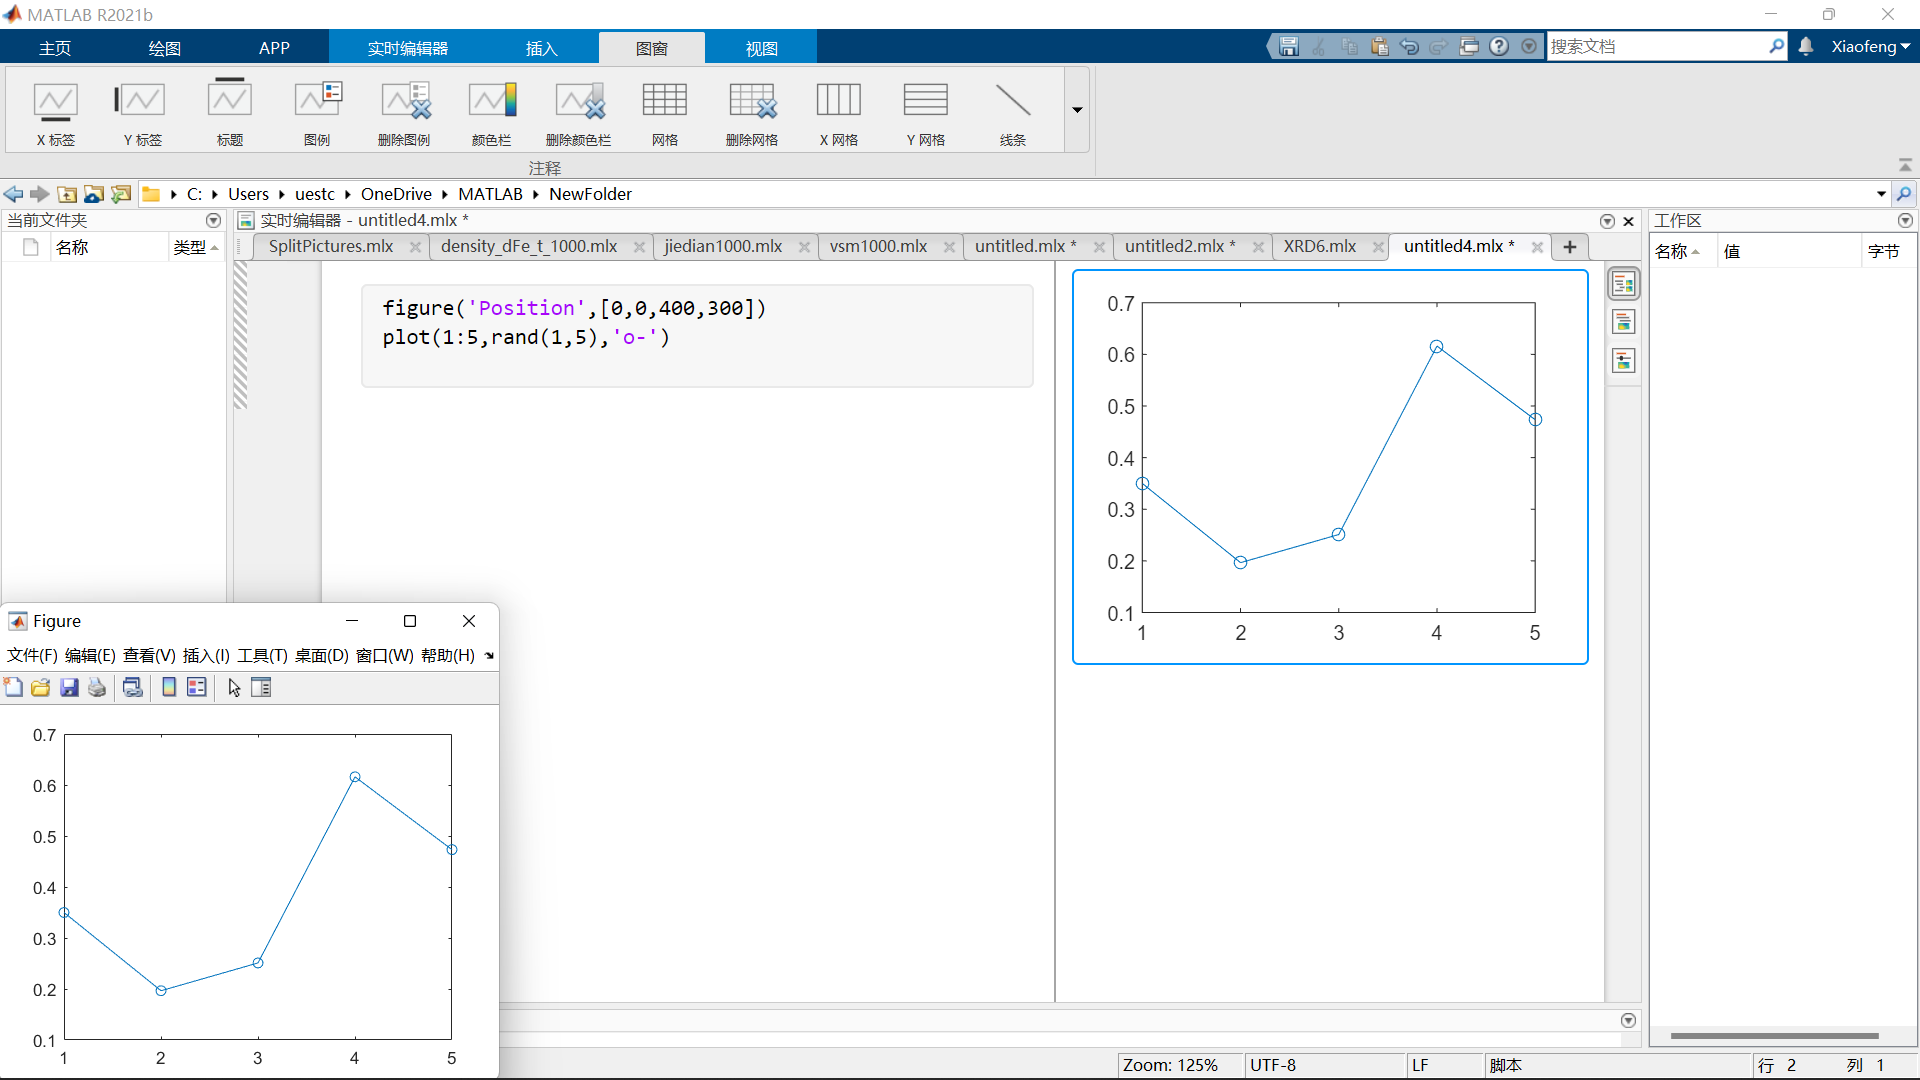
Task: Click Save icon in Figure window toolbar
Action: (x=69, y=688)
